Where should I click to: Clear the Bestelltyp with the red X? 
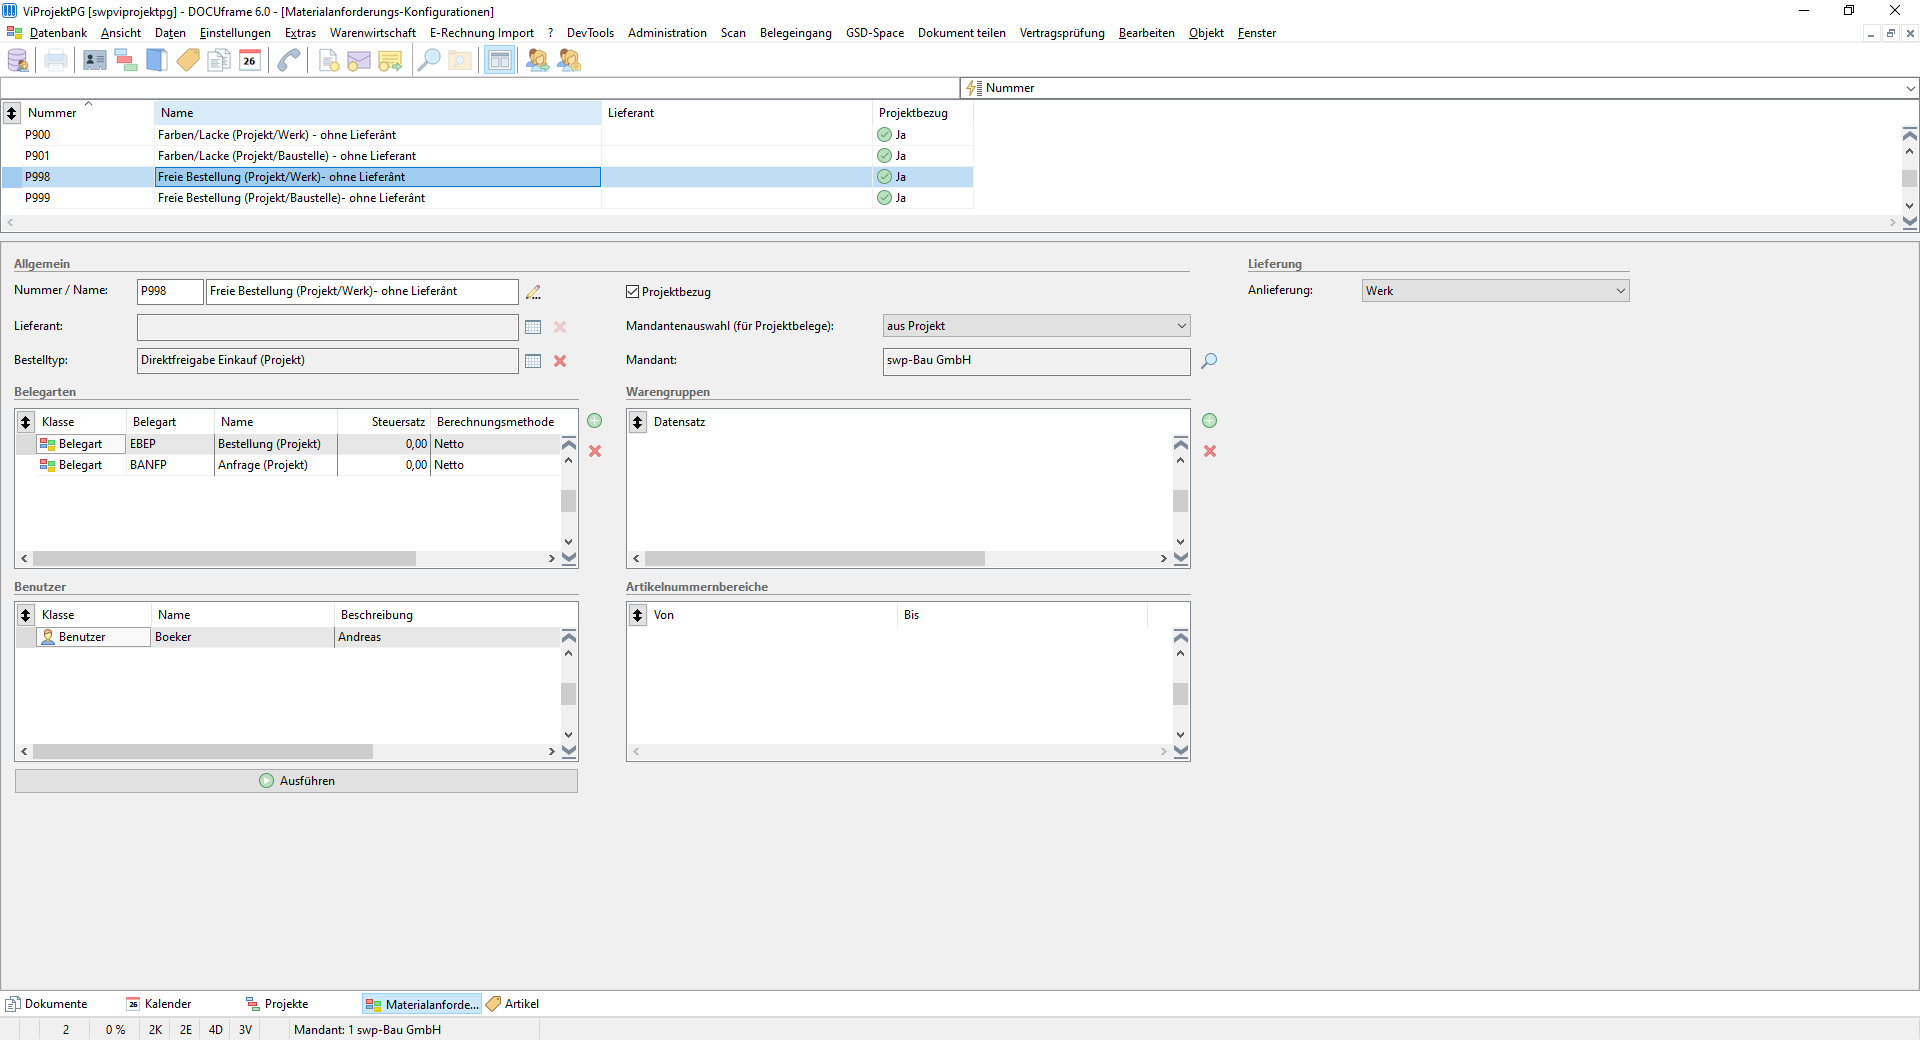coord(560,361)
